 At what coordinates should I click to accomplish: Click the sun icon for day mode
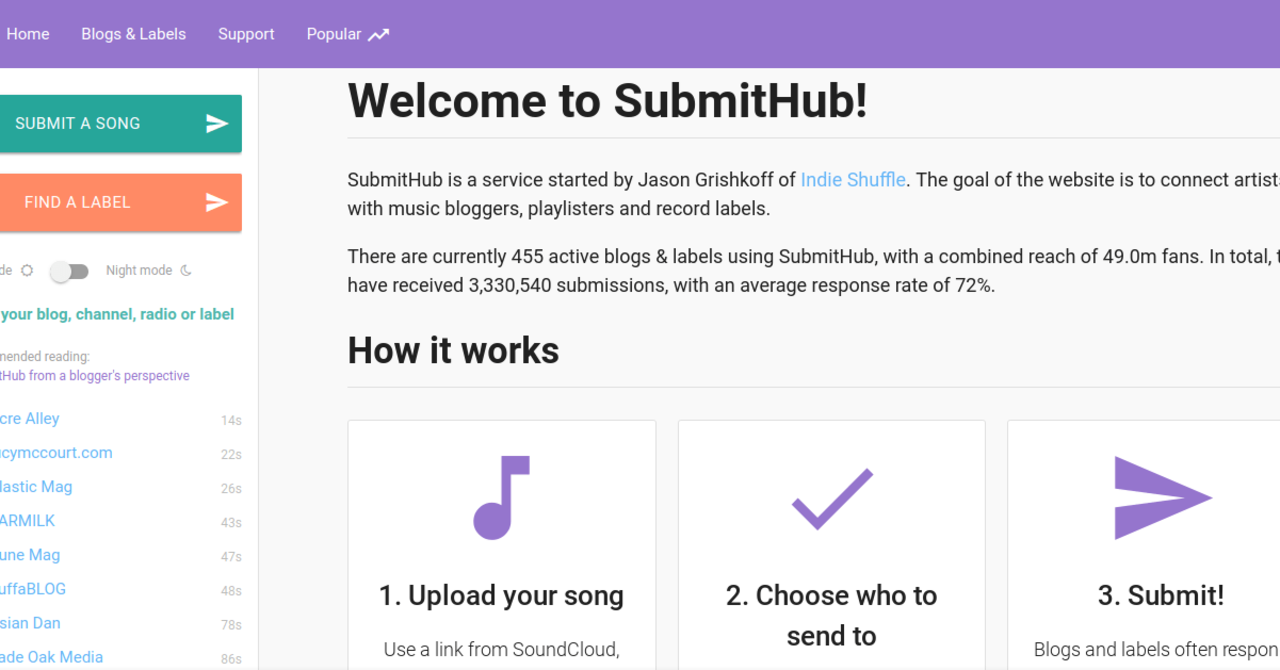[x=27, y=270]
